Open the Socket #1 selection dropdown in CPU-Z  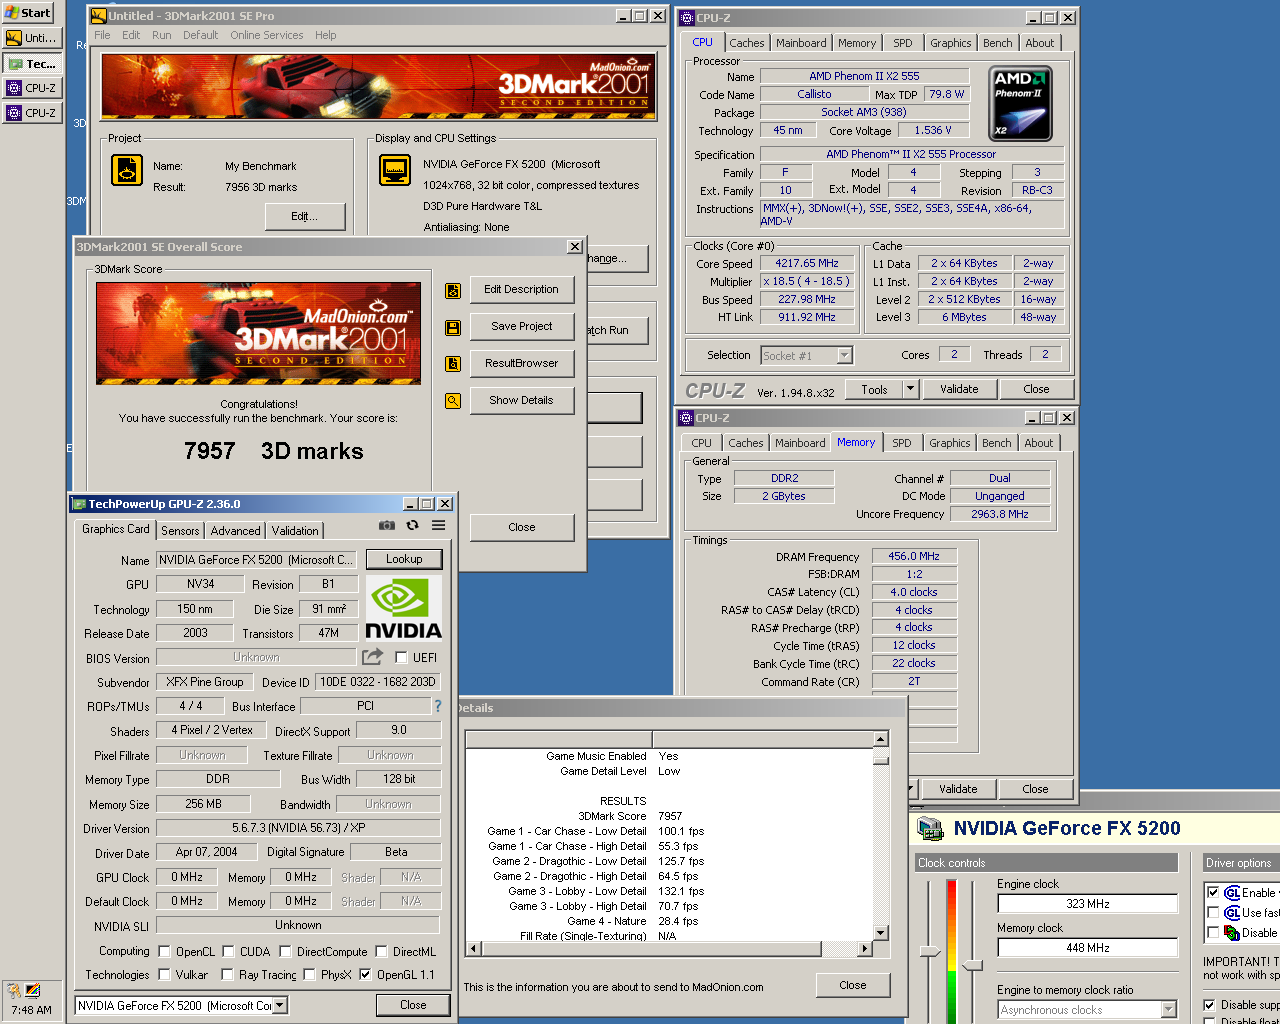pyautogui.click(x=845, y=355)
